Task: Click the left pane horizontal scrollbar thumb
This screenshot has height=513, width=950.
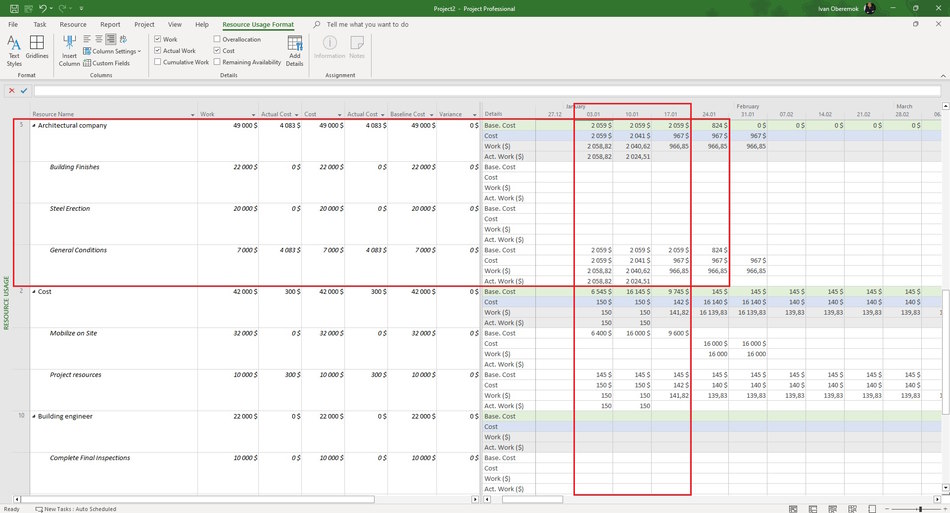Action: coord(198,500)
